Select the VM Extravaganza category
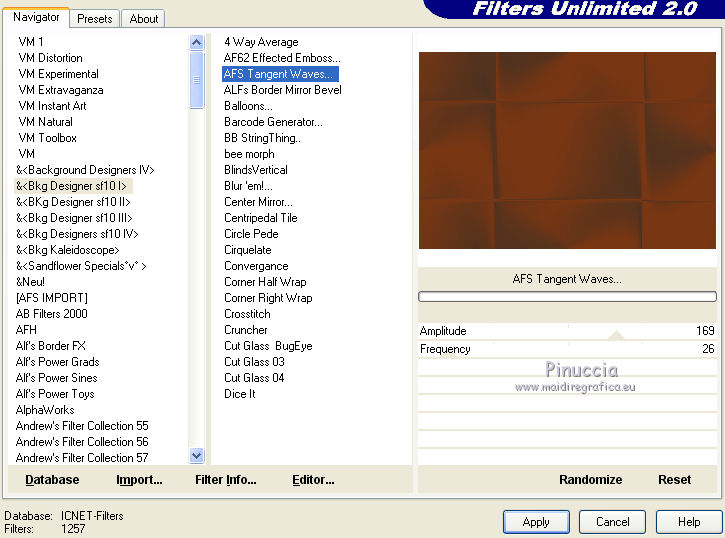725x538 pixels. 61,90
